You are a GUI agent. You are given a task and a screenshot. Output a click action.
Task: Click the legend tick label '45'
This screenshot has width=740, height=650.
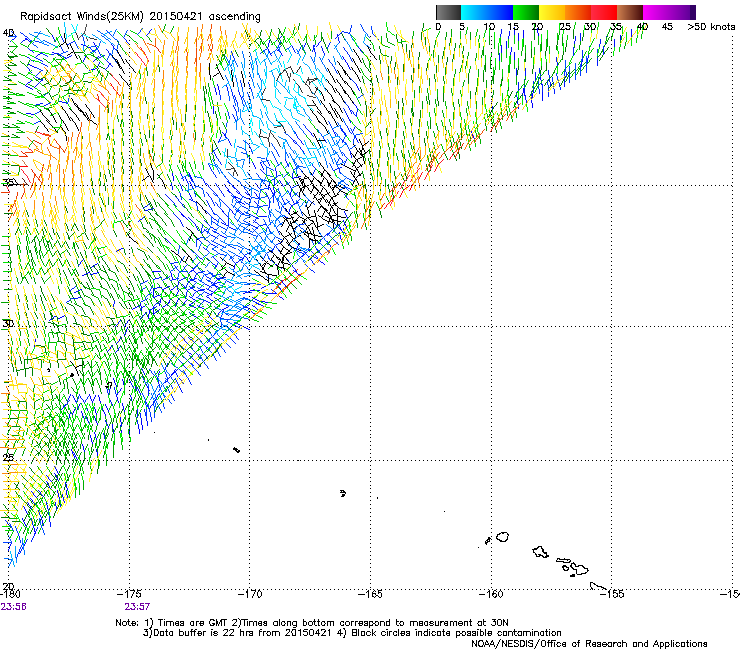click(x=667, y=27)
